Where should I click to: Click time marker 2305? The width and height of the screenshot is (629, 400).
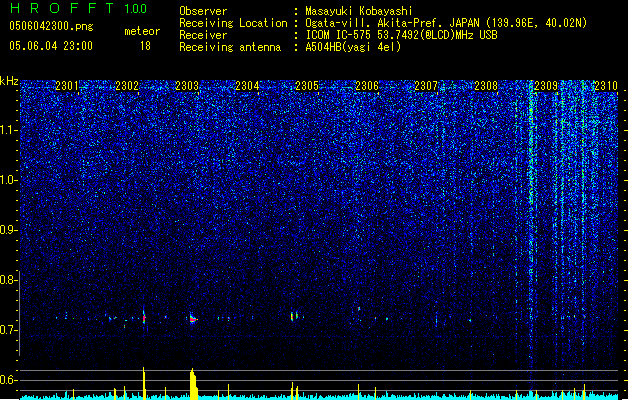click(x=307, y=85)
